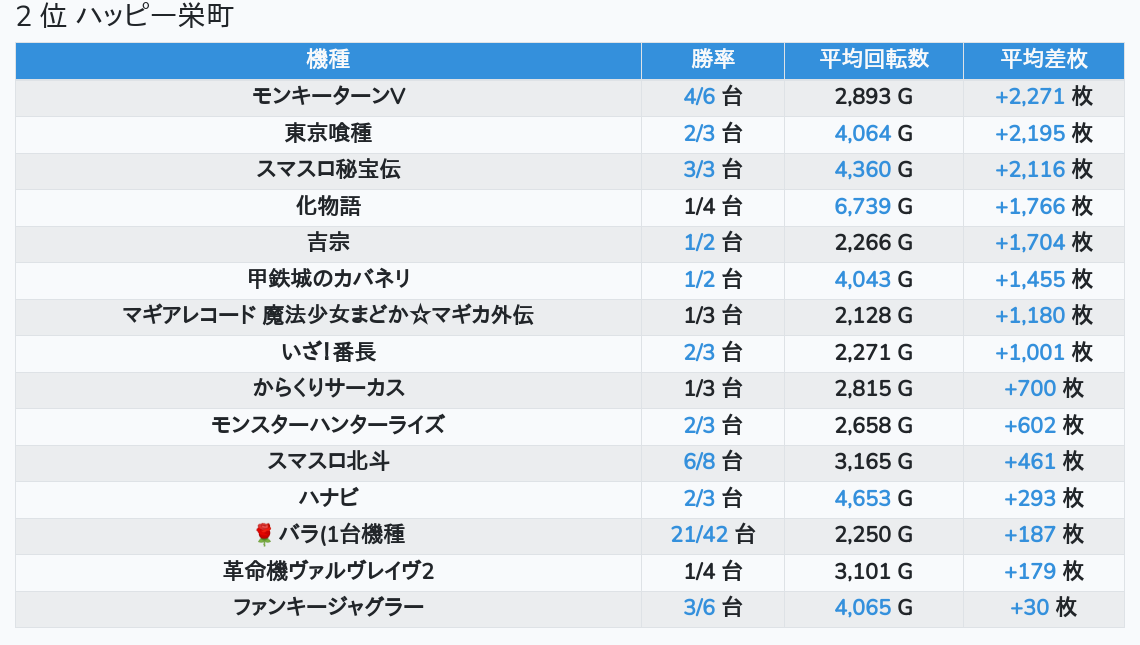This screenshot has width=1140, height=645.
Task: Click the 2位 ハッピー栄町 heading
Action: click(x=125, y=18)
